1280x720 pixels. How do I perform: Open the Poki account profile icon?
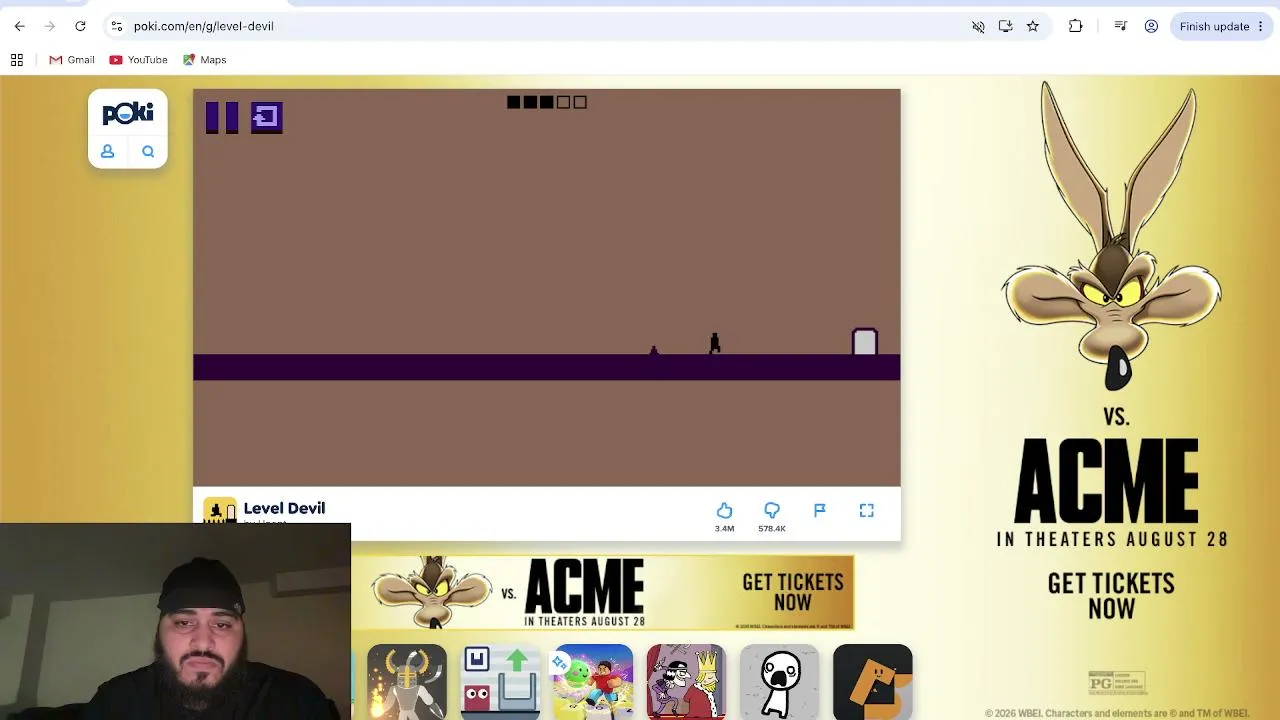(107, 152)
